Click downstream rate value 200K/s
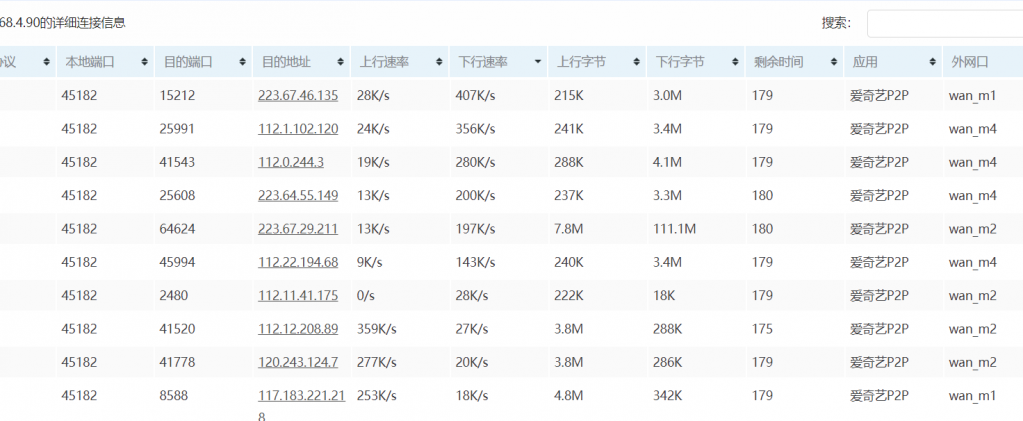Image resolution: width=1023 pixels, height=421 pixels. tap(476, 195)
